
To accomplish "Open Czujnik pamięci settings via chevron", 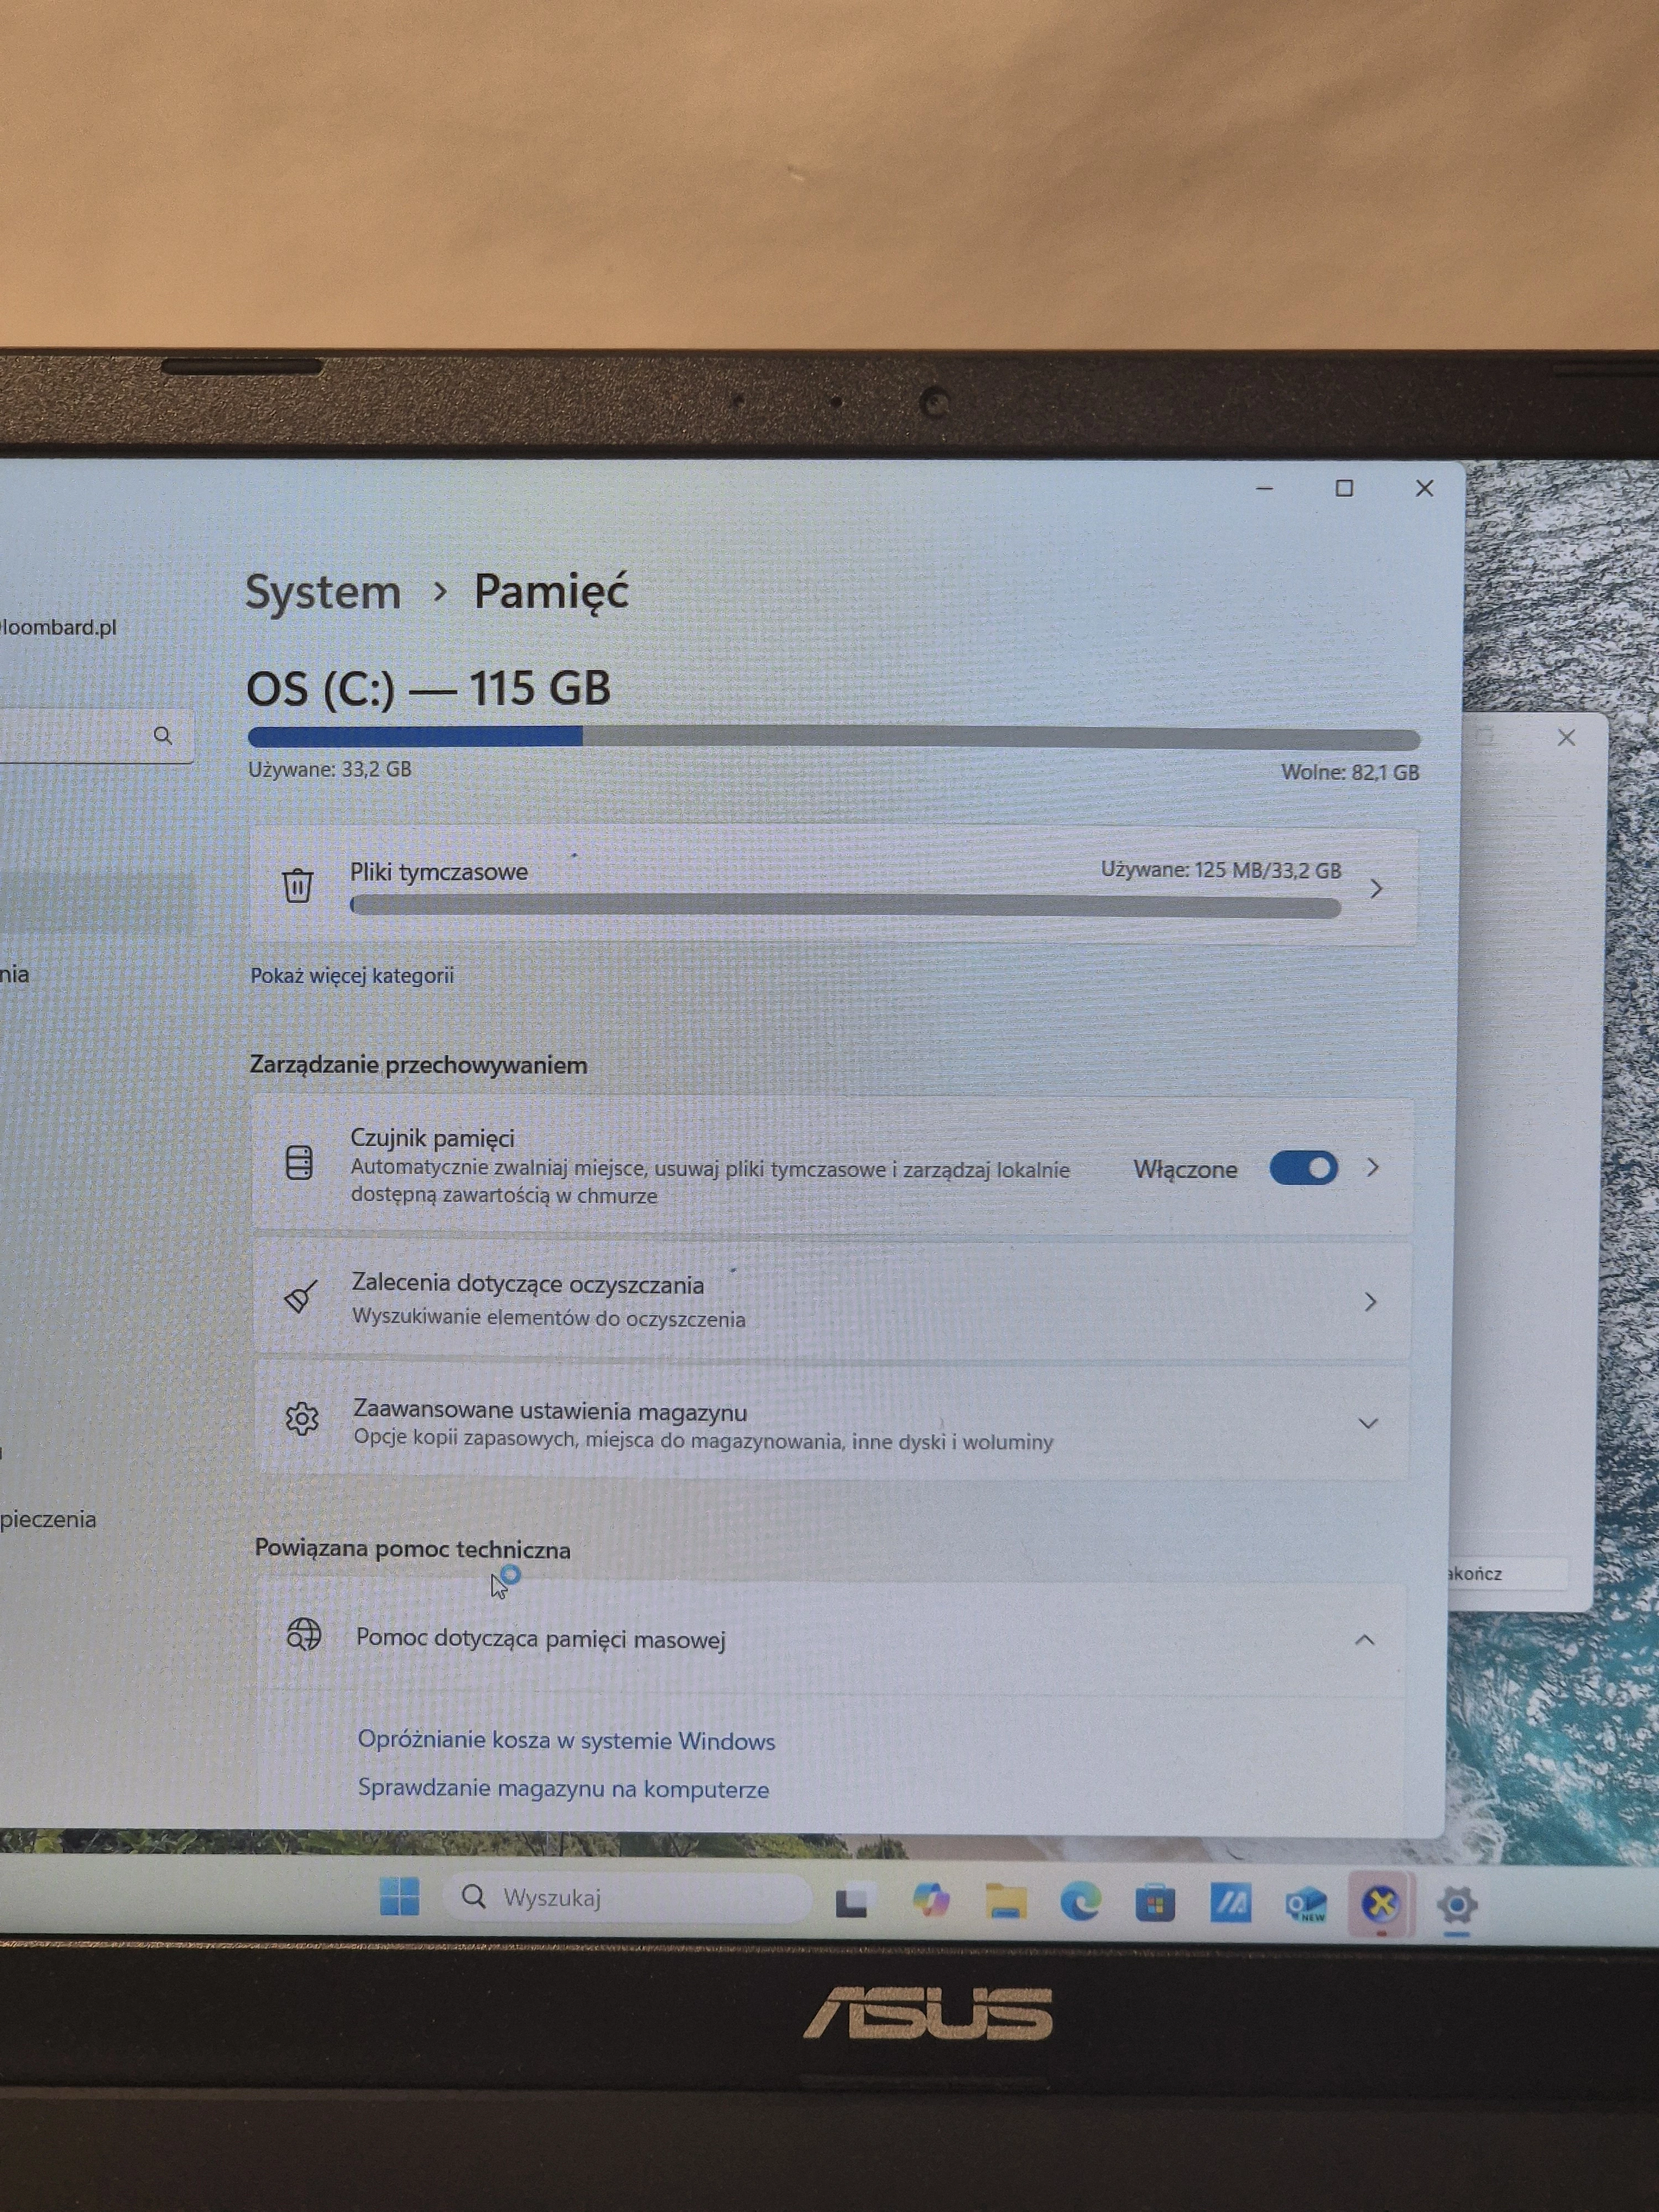I will [x=1373, y=1168].
